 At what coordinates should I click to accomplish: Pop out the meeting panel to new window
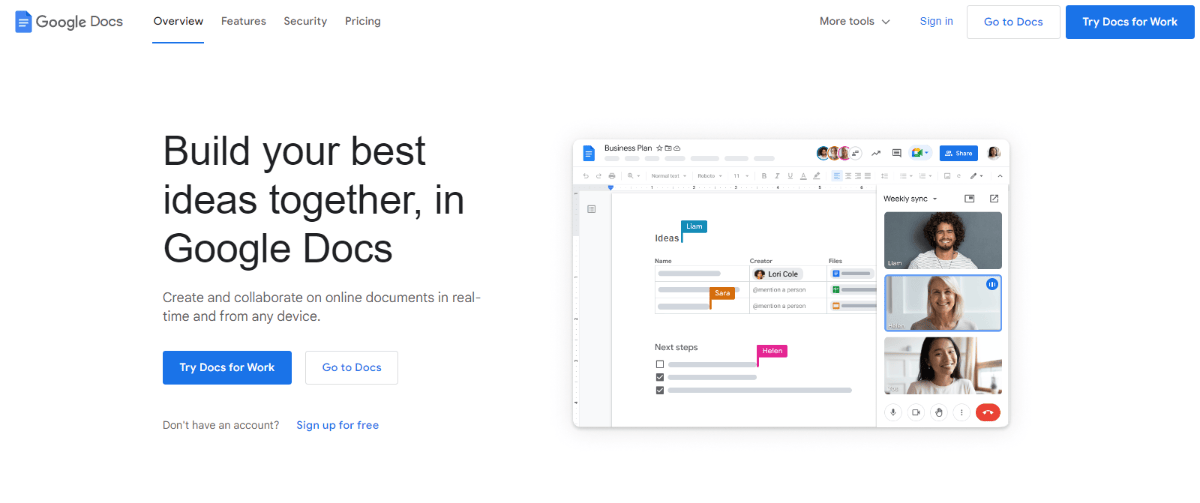[x=993, y=199]
